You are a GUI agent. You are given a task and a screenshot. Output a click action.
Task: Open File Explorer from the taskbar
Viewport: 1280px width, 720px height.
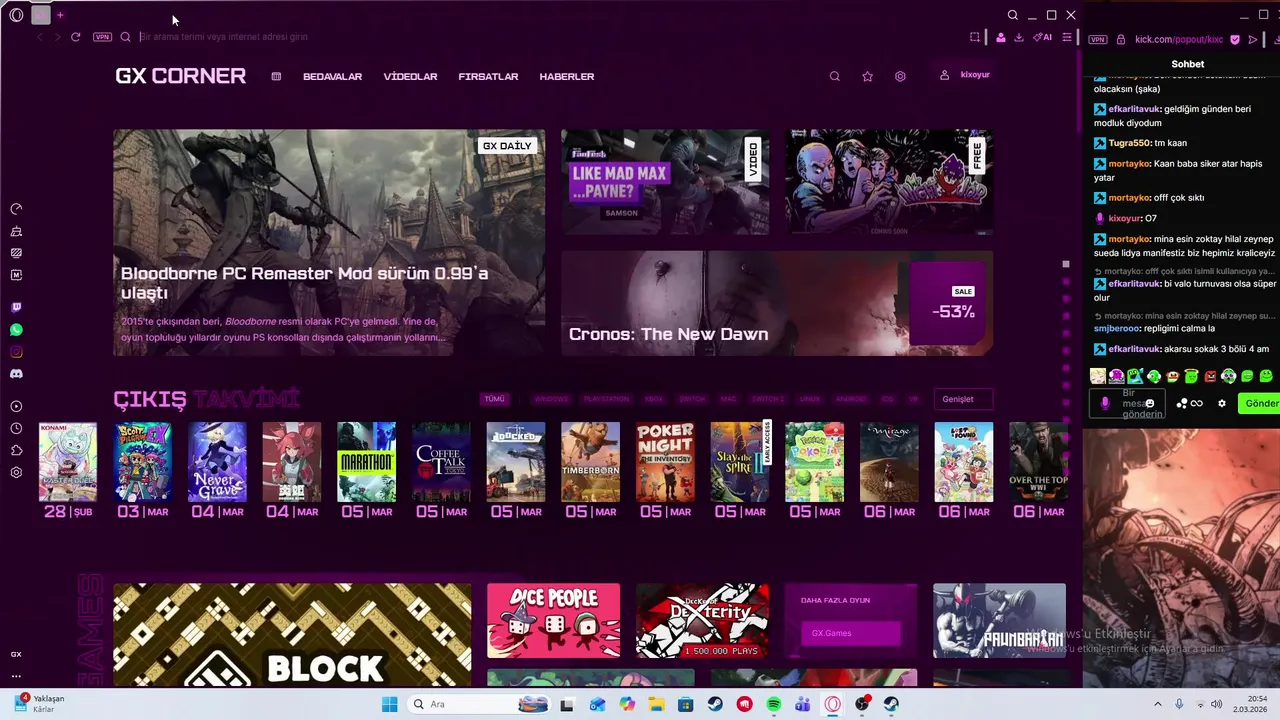656,704
